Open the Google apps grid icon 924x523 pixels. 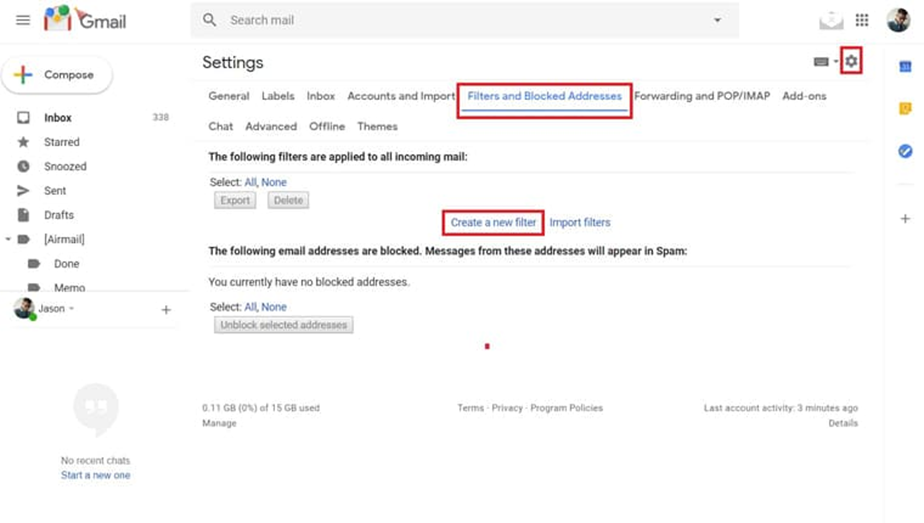click(x=862, y=20)
